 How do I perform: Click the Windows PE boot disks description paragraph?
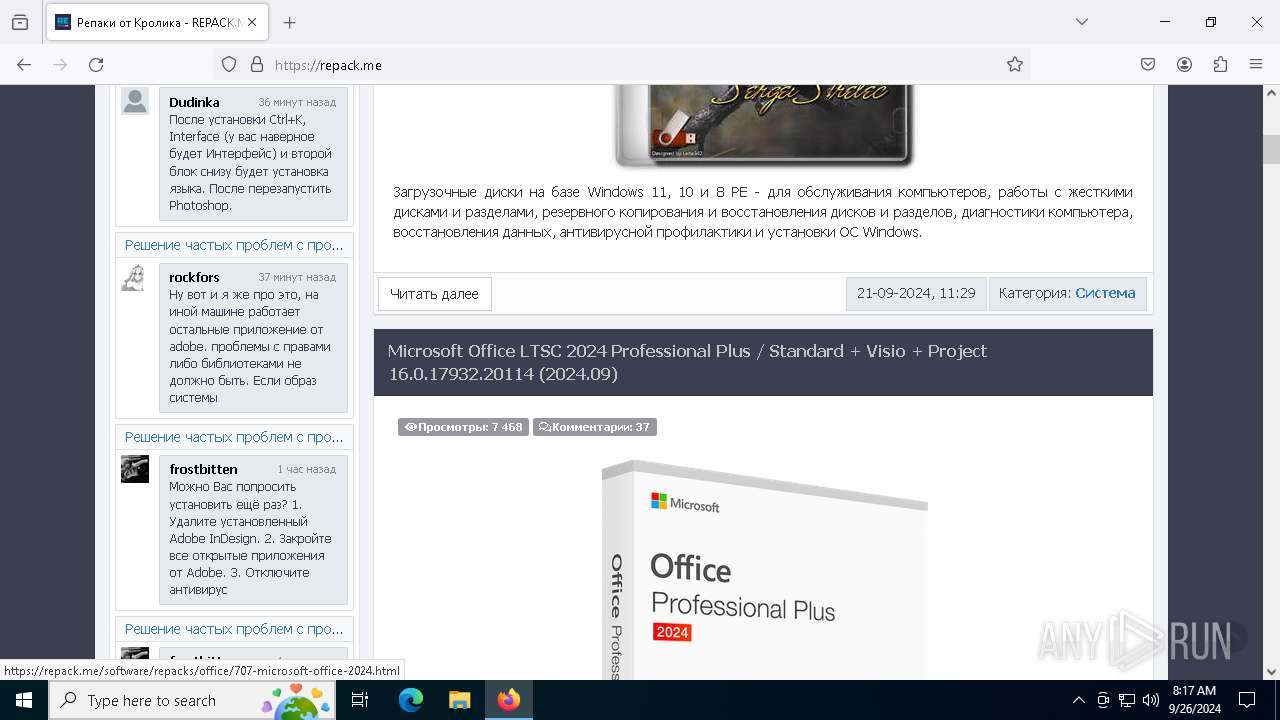coord(763,212)
